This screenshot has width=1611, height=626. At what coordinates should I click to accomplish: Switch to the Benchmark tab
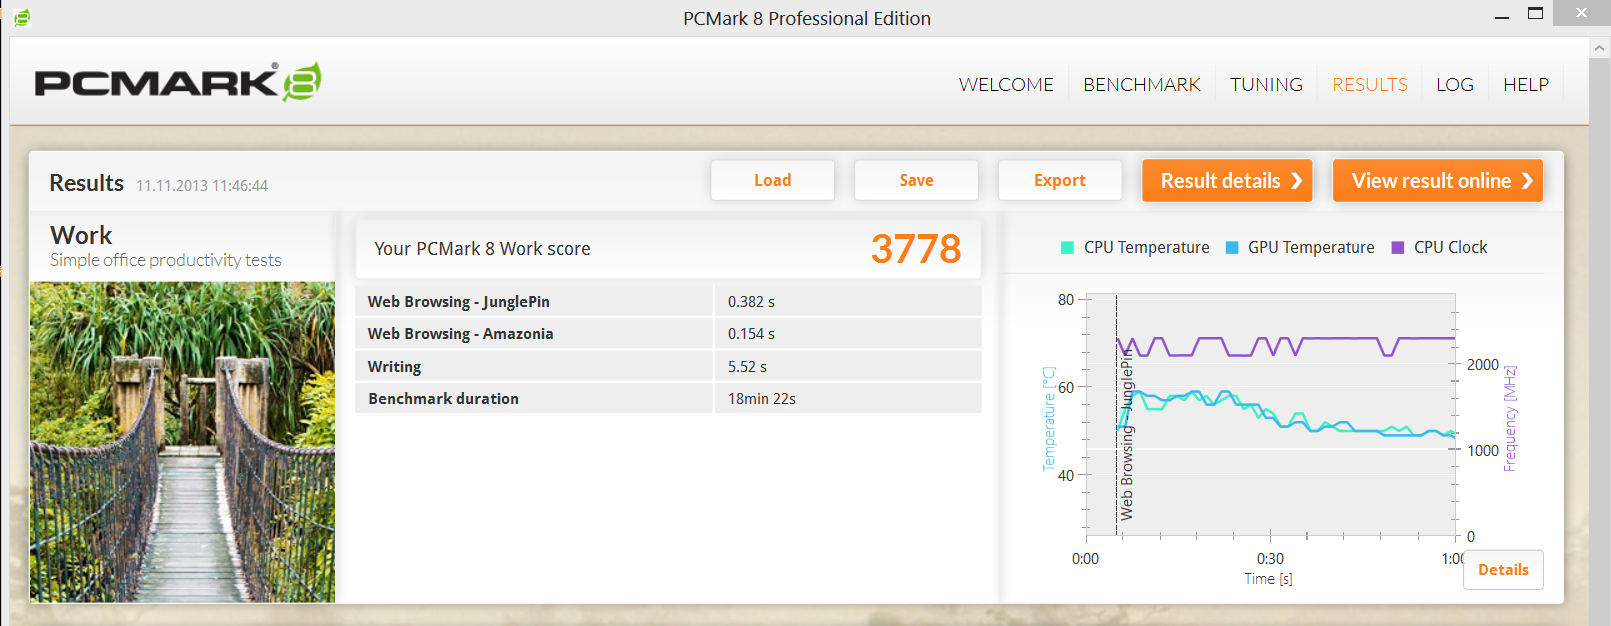(x=1142, y=85)
